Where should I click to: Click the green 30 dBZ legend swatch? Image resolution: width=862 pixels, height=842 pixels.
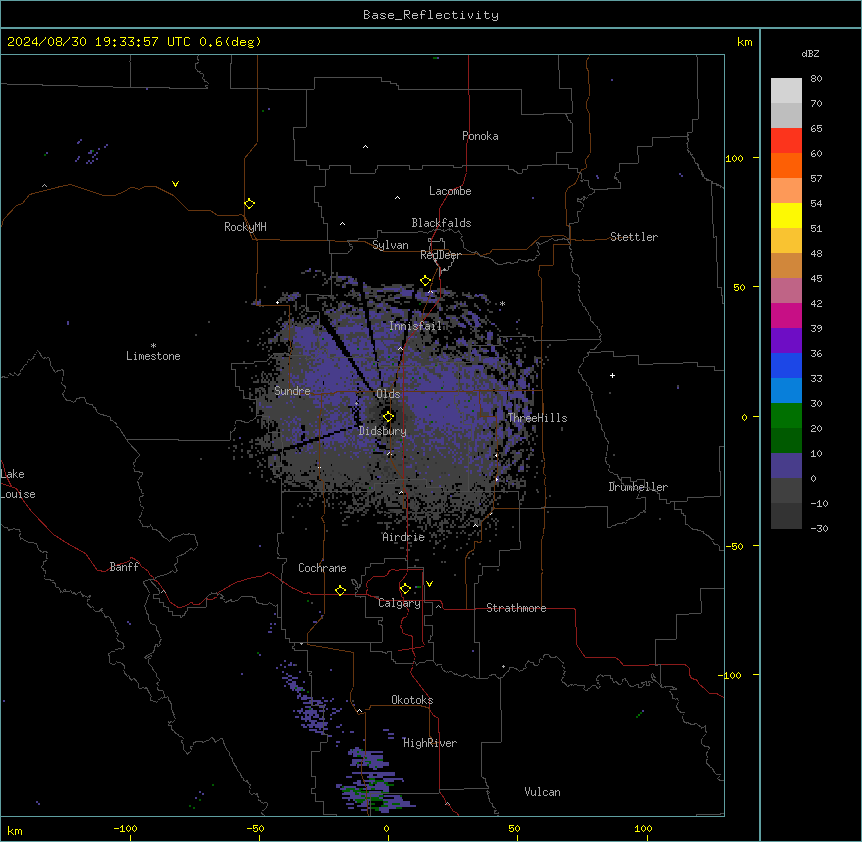click(x=786, y=416)
